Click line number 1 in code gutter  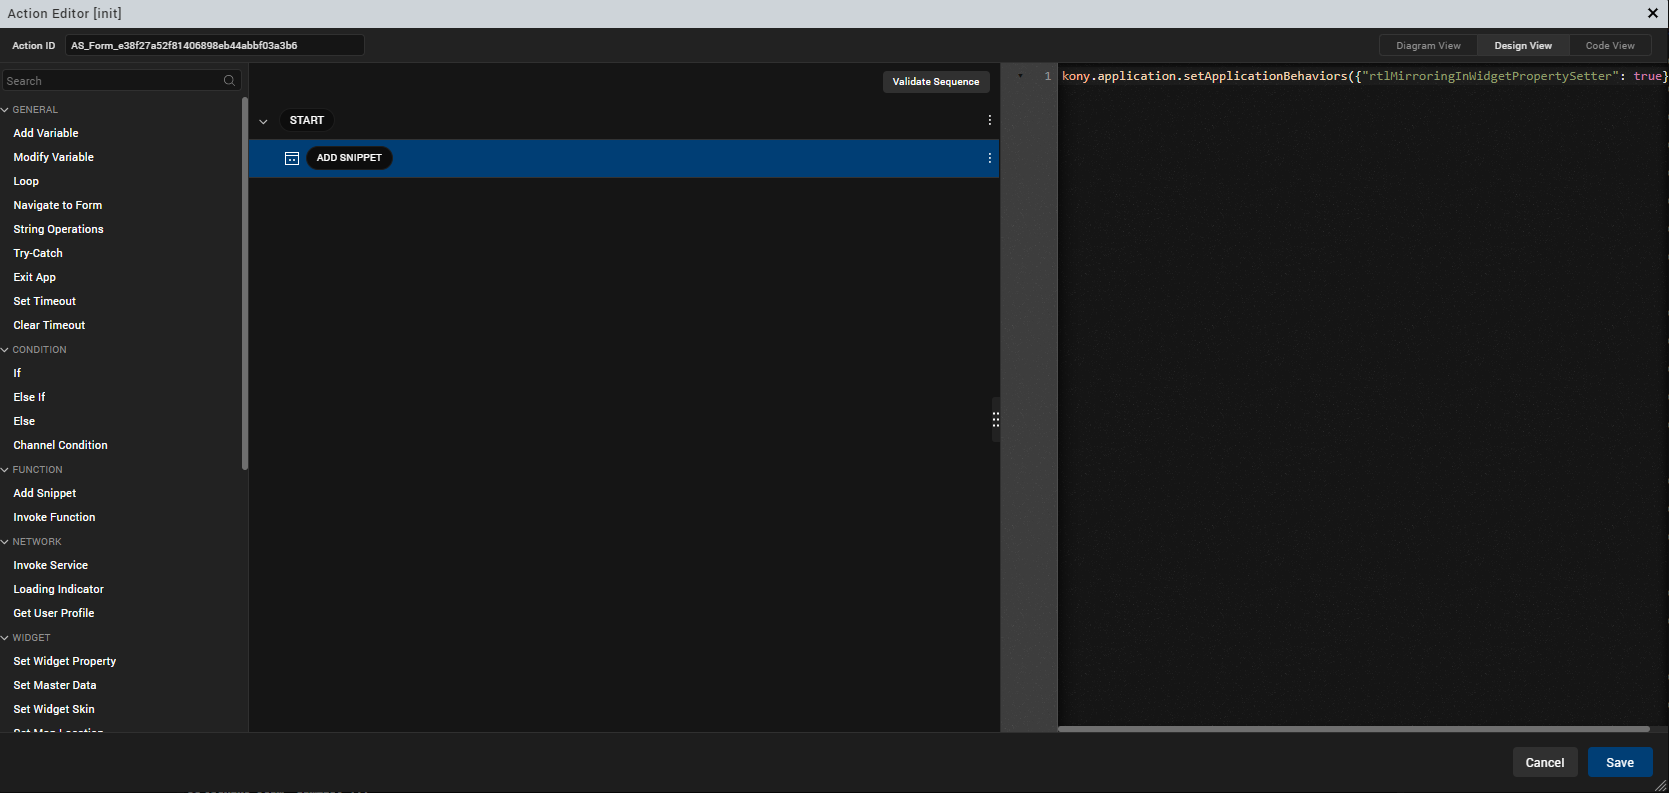pyautogui.click(x=1048, y=76)
